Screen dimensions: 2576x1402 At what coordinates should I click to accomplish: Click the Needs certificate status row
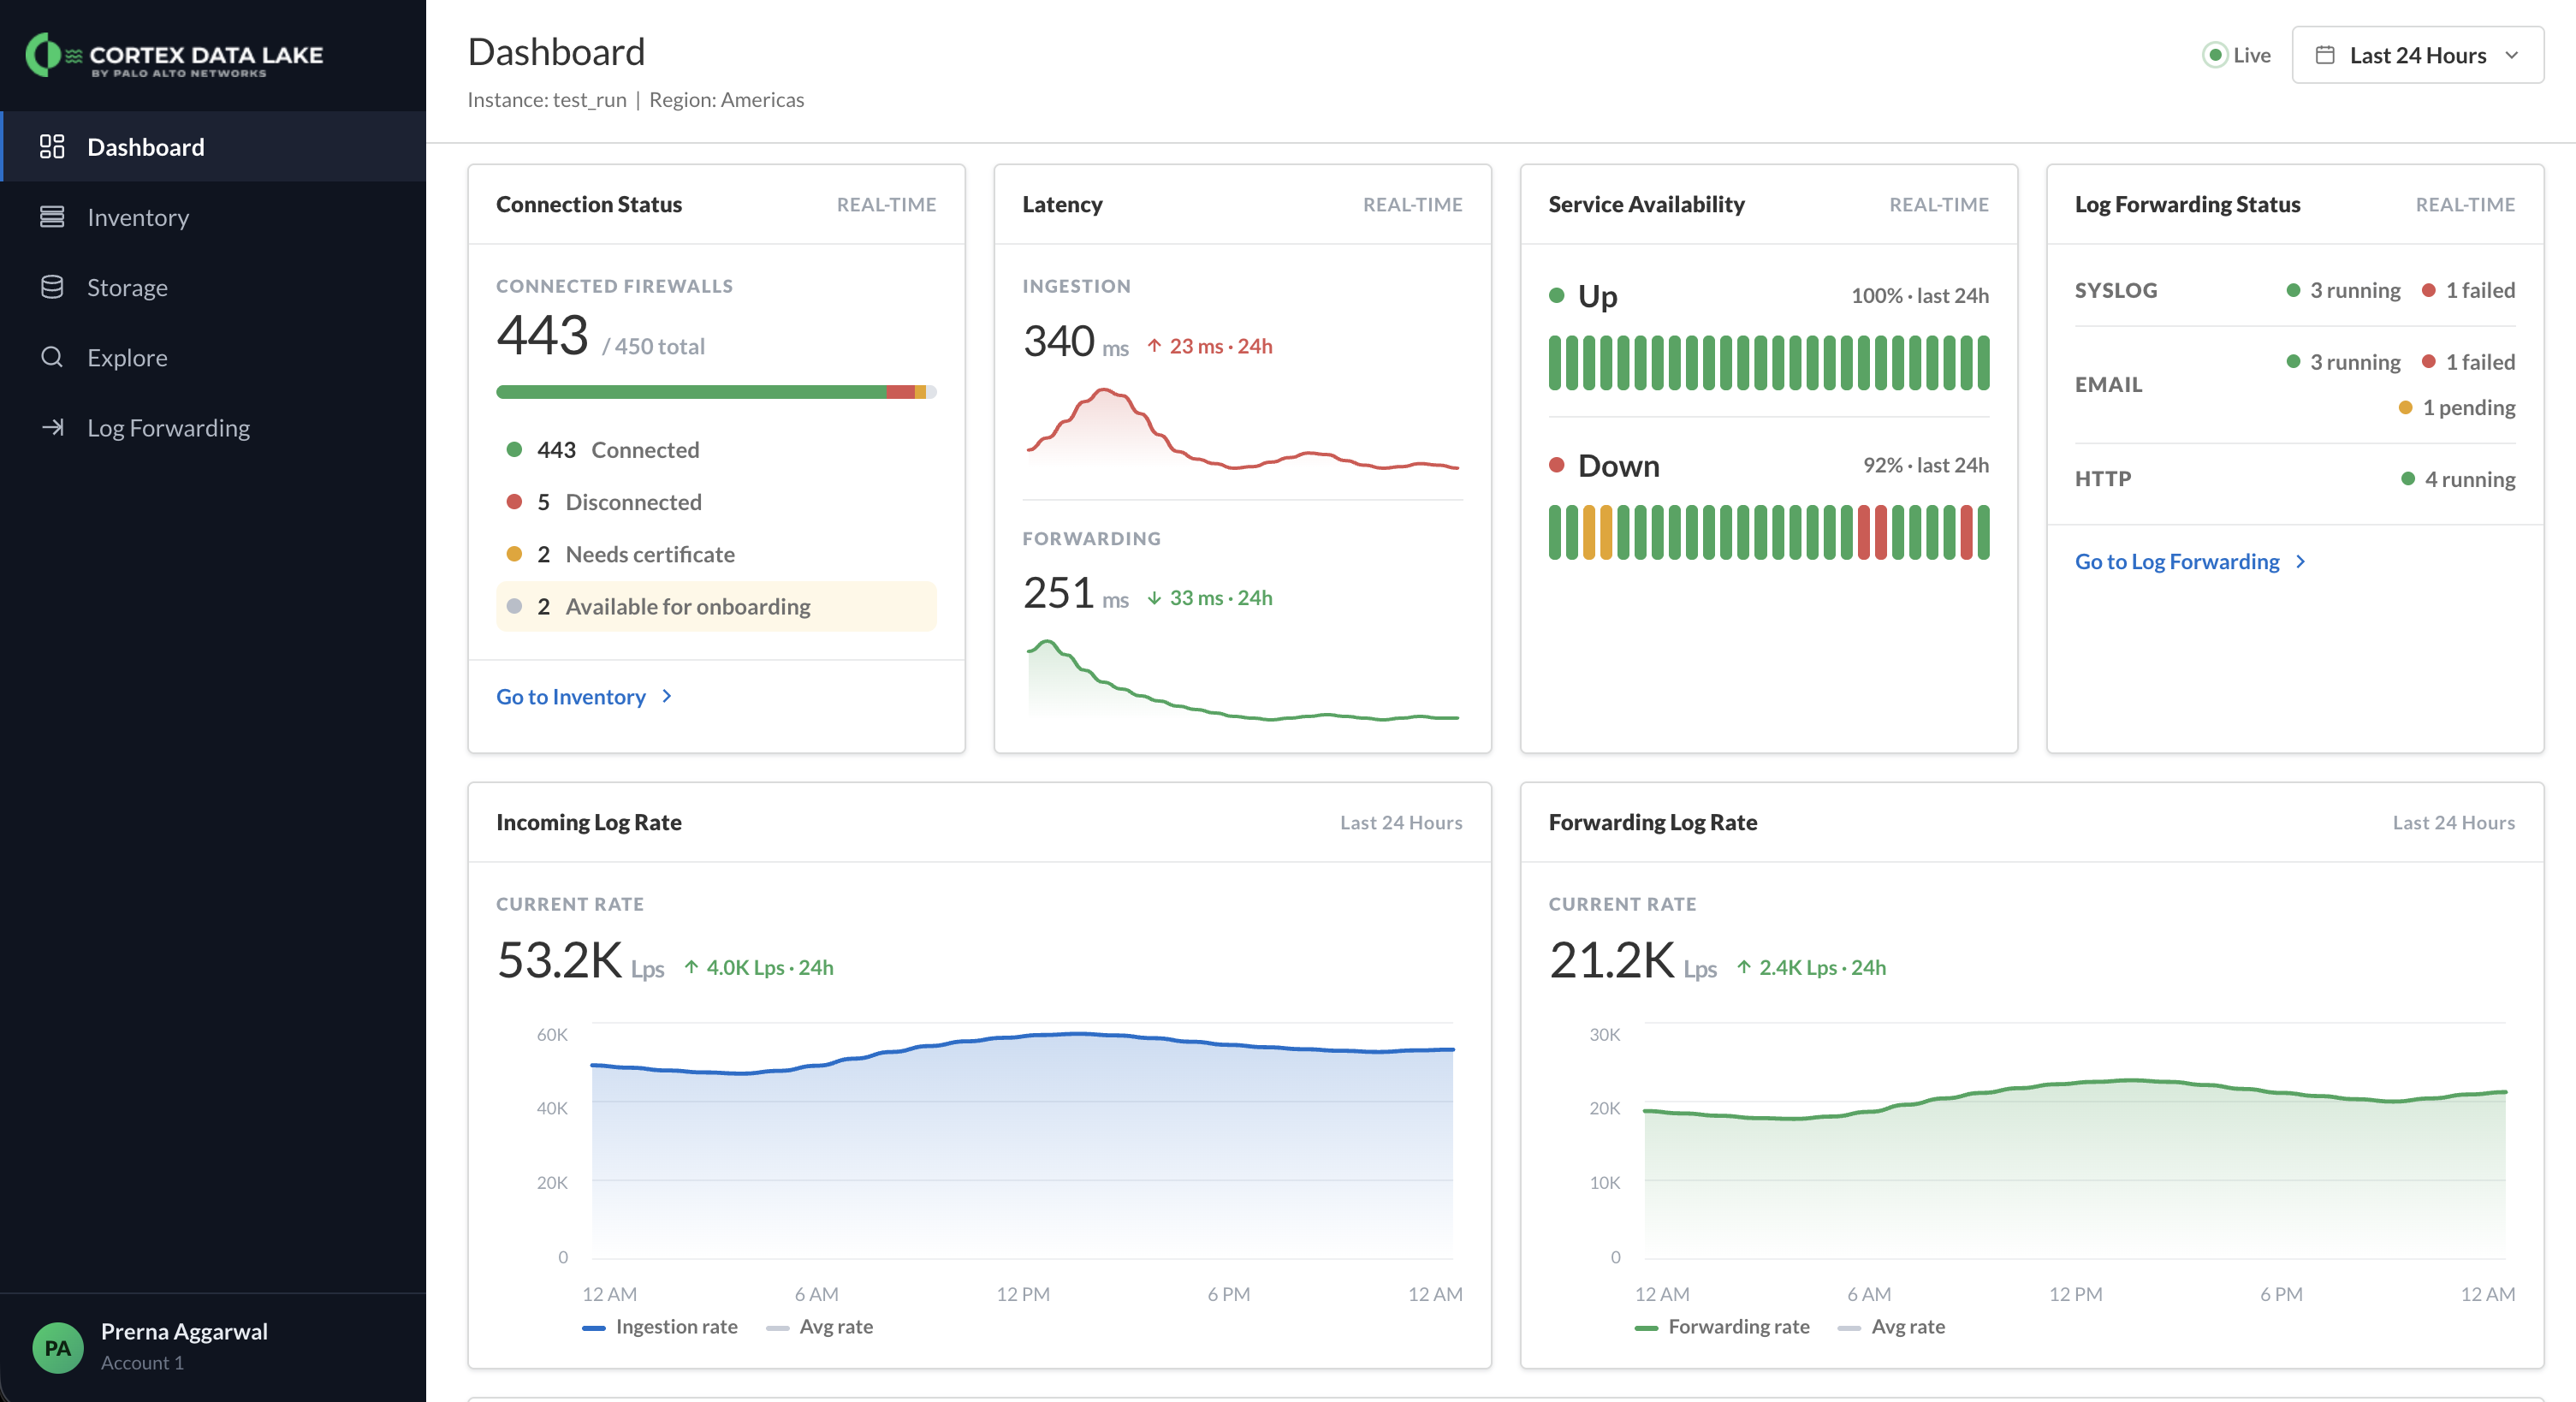click(x=716, y=553)
